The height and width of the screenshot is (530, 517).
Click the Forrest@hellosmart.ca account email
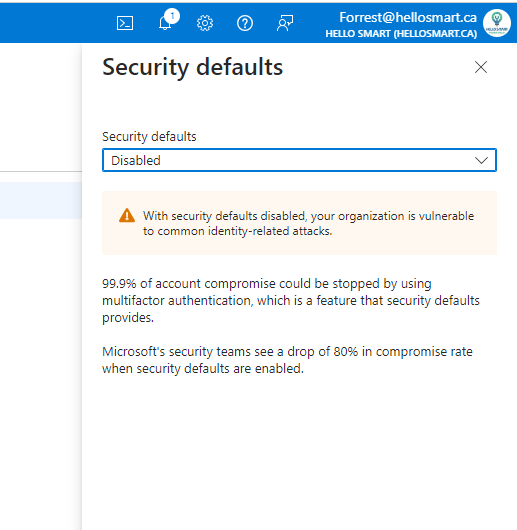(408, 18)
